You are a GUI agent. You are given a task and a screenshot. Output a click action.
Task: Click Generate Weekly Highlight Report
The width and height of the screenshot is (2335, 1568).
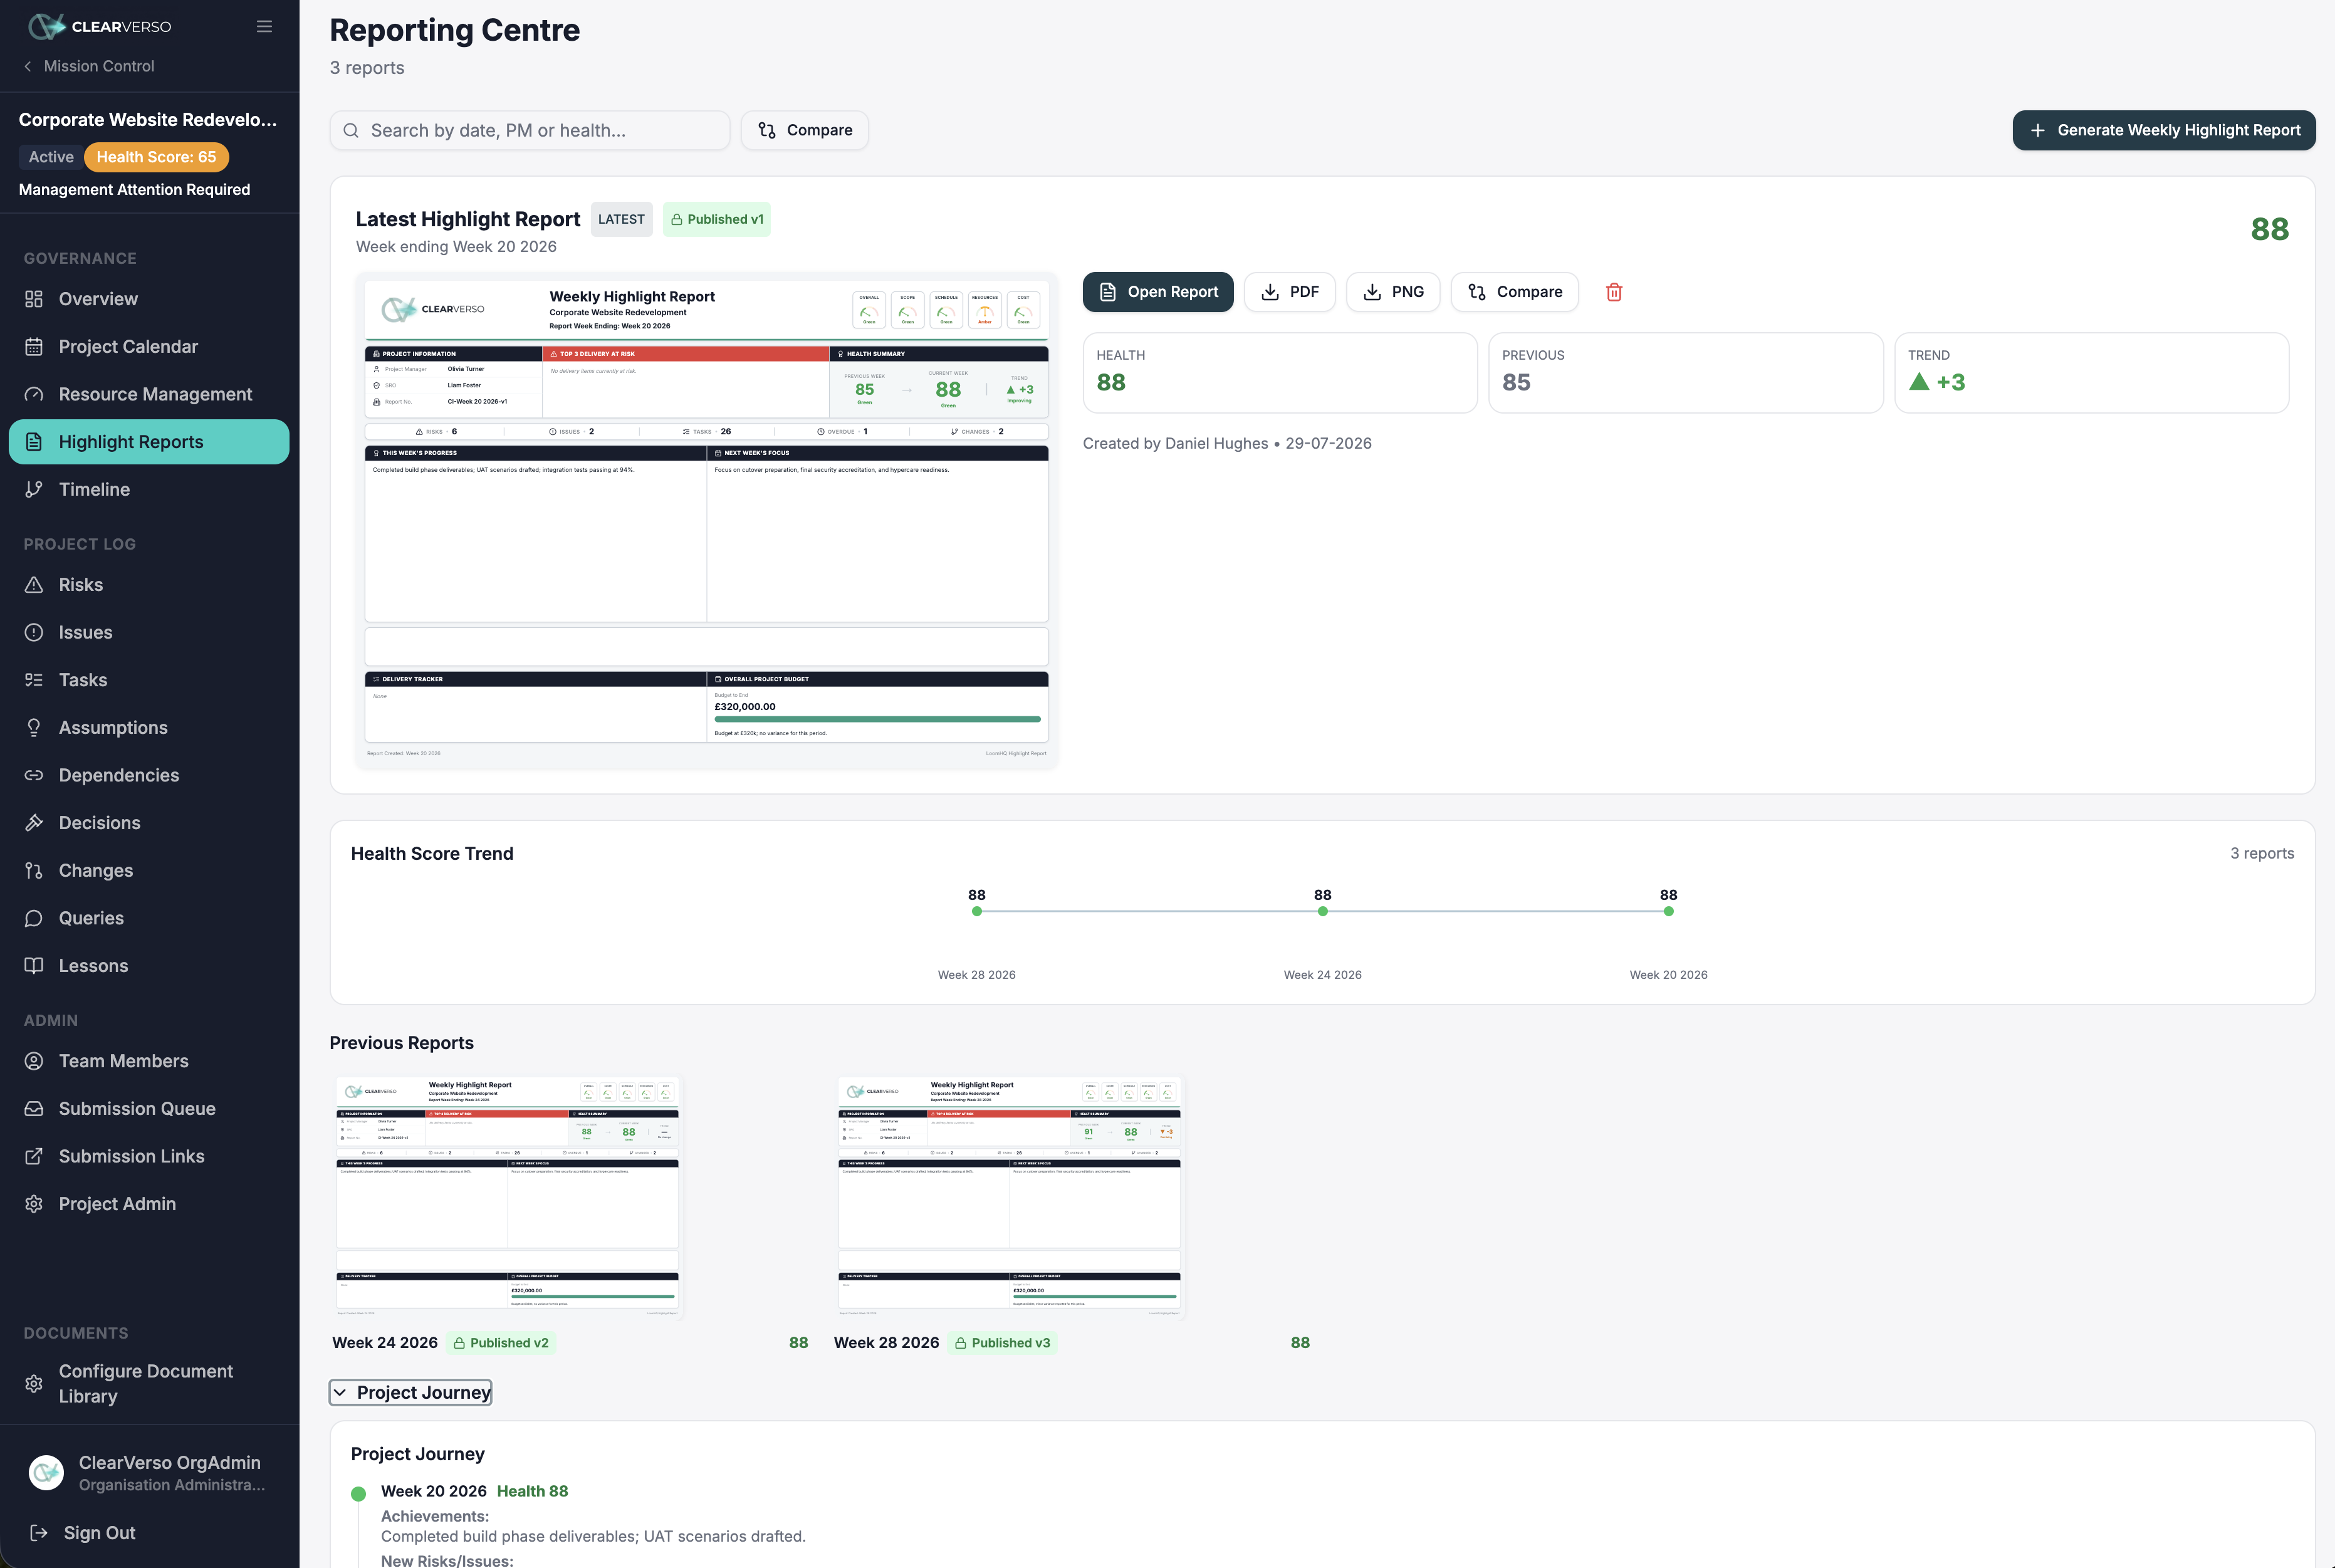point(2164,130)
